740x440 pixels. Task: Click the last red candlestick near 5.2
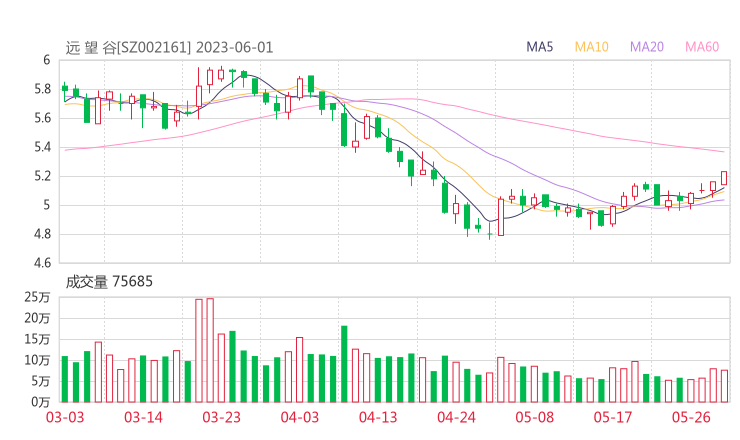tap(724, 178)
